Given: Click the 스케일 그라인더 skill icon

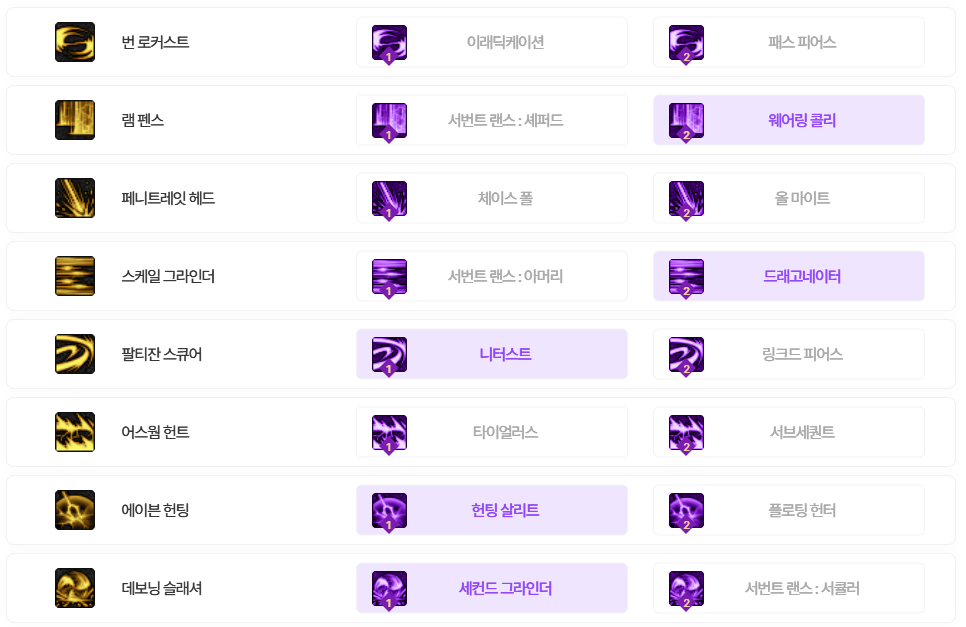Looking at the screenshot, I should coord(75,276).
